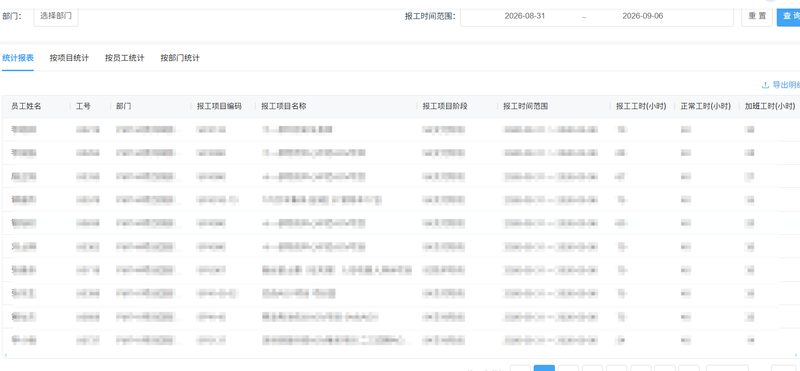
Task: Click the highlighted current page button
Action: coord(544,368)
